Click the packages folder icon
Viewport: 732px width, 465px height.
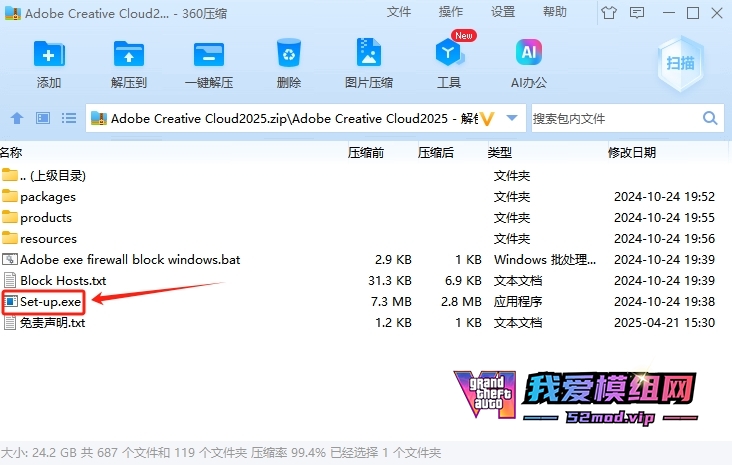click(x=10, y=196)
